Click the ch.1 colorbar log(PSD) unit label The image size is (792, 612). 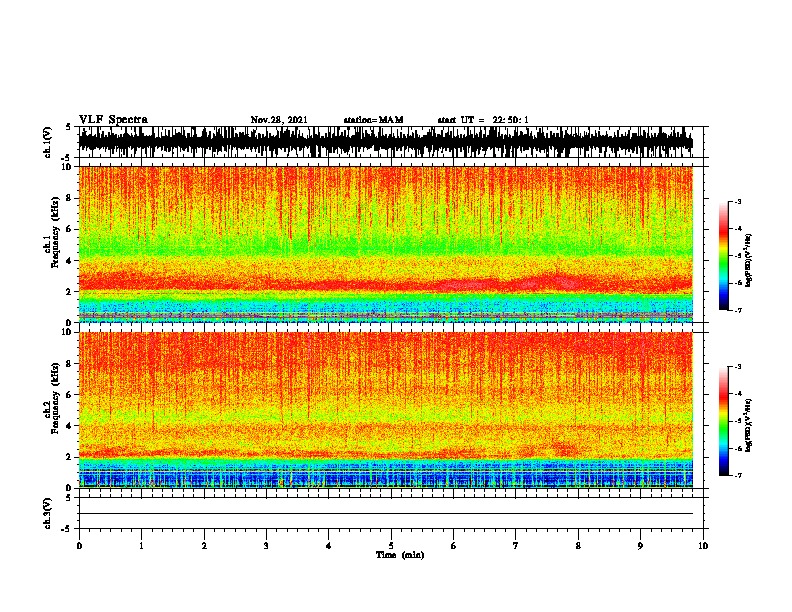click(749, 260)
